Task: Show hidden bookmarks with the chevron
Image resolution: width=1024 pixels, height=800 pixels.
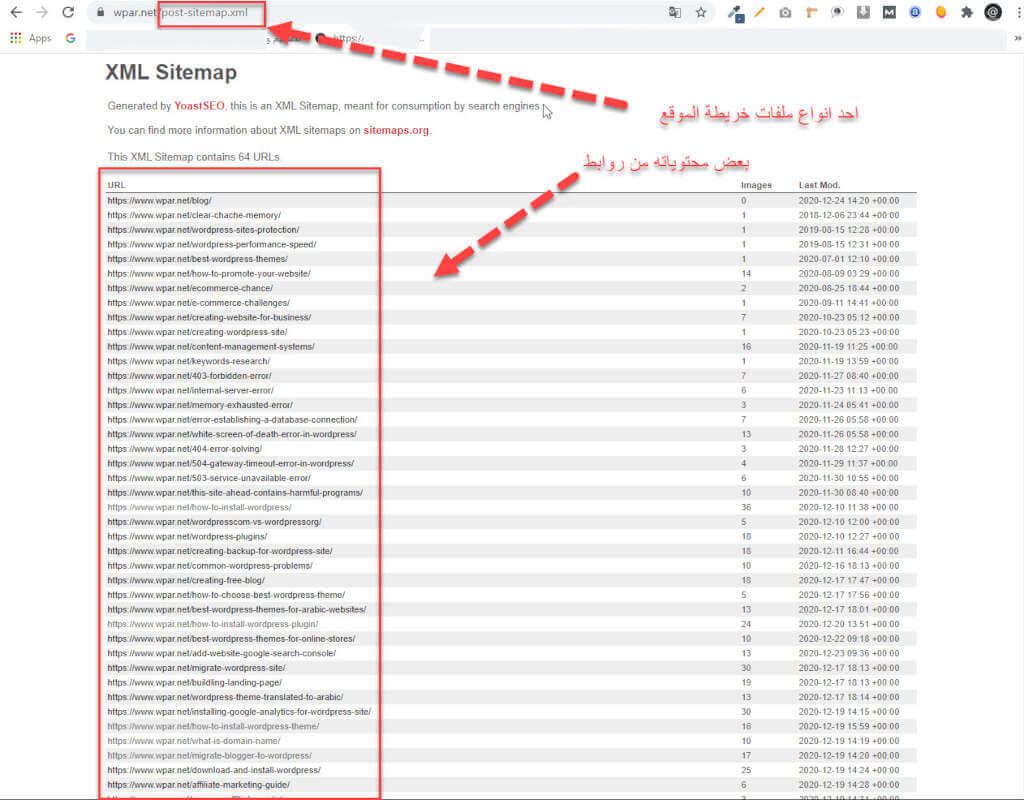Action: point(1017,39)
